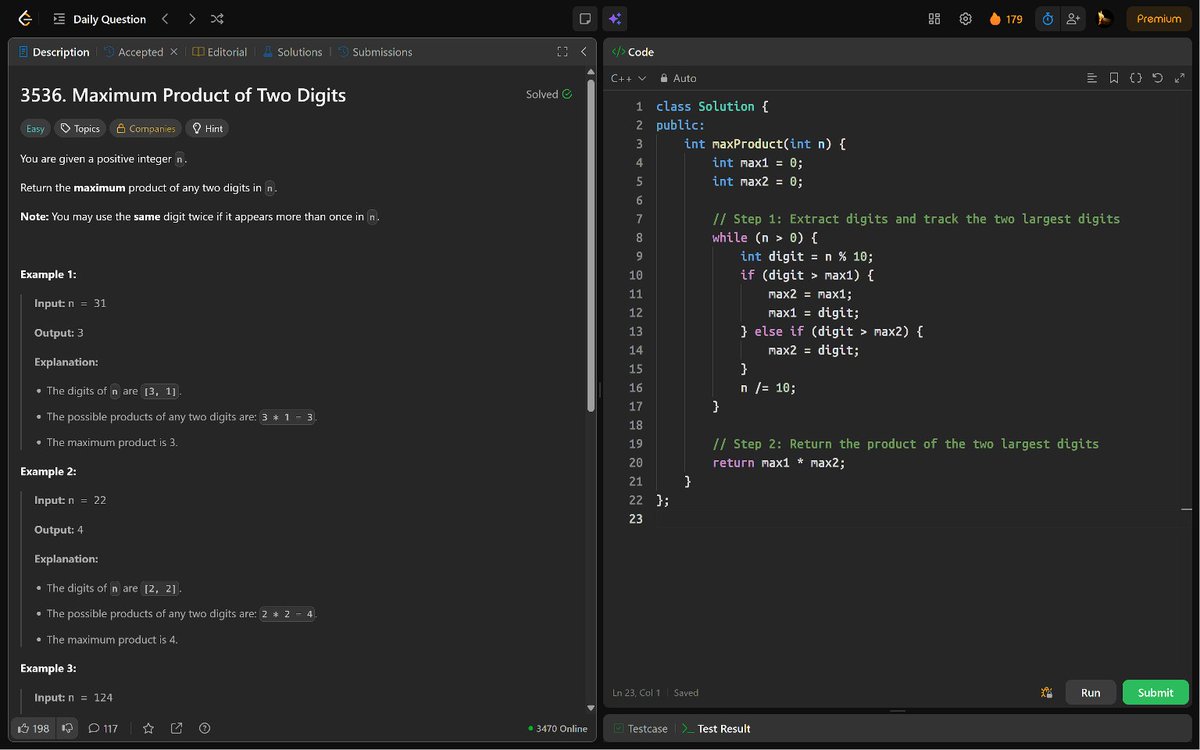This screenshot has height=750, width=1200.
Task: Share the problem link icon
Action: click(177, 728)
